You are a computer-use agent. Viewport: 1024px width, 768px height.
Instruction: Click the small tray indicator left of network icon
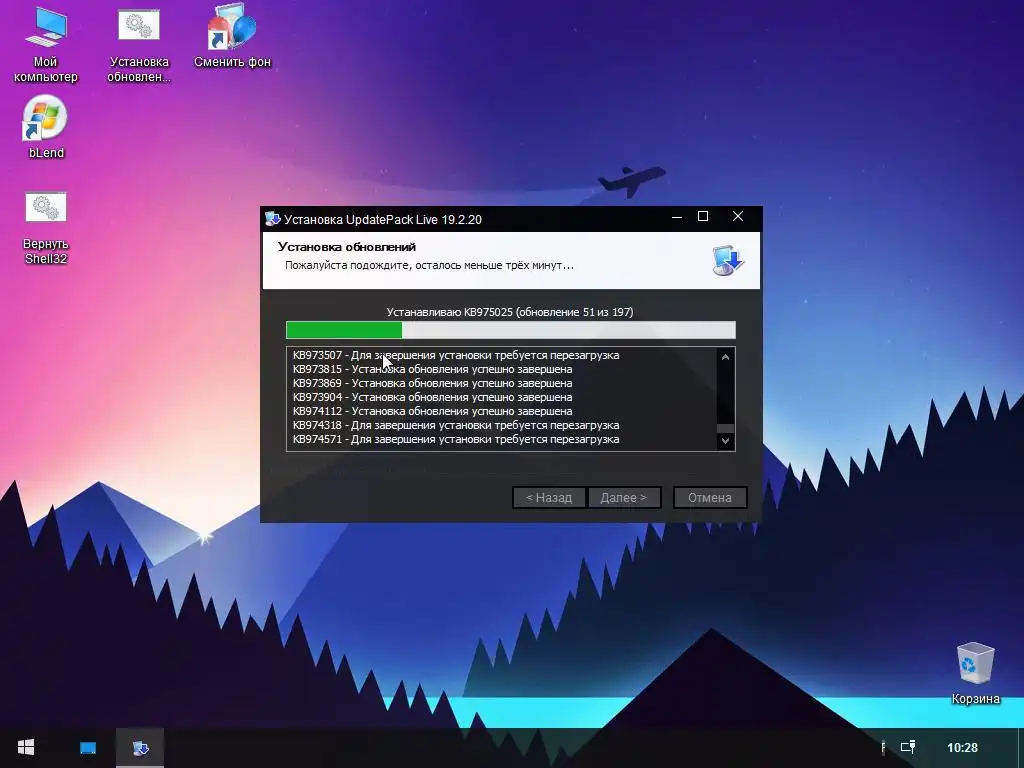coord(883,747)
